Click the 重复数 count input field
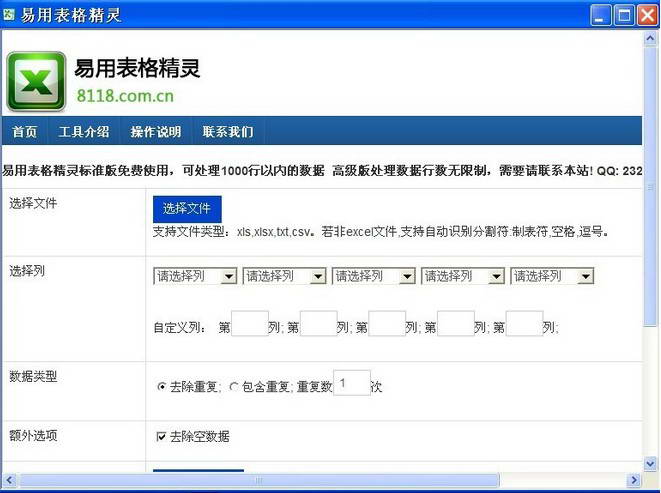The height and width of the screenshot is (493, 661). tap(352, 383)
